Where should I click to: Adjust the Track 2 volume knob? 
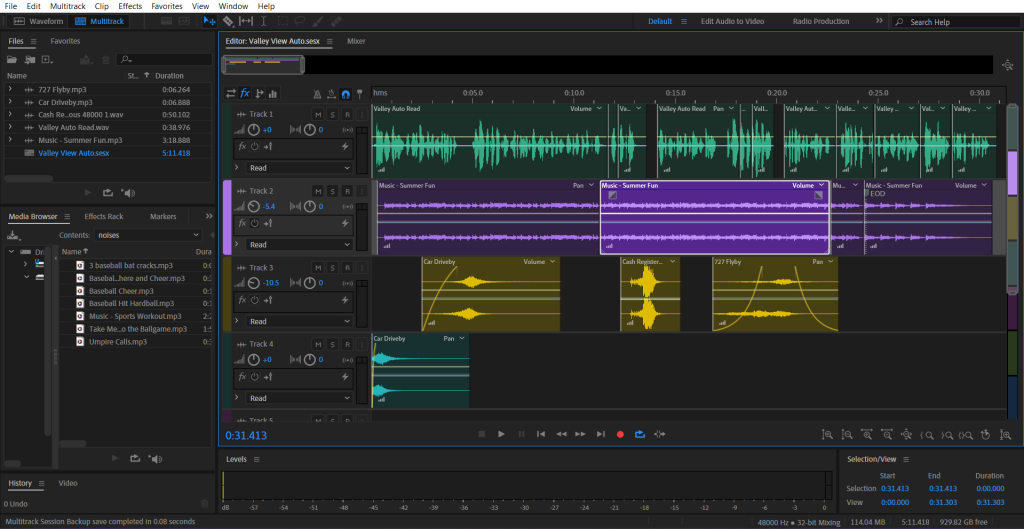coord(254,207)
